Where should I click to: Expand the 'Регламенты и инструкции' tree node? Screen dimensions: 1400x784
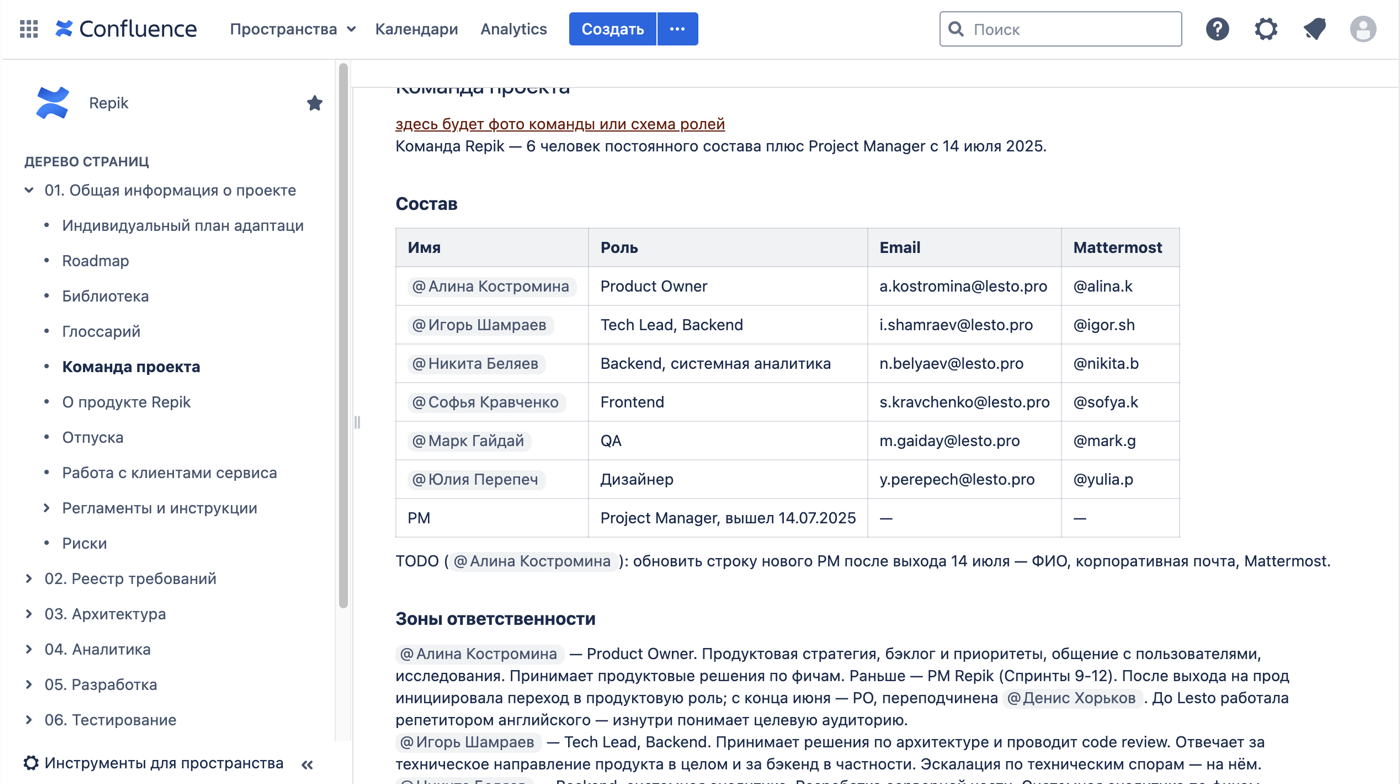(x=47, y=508)
